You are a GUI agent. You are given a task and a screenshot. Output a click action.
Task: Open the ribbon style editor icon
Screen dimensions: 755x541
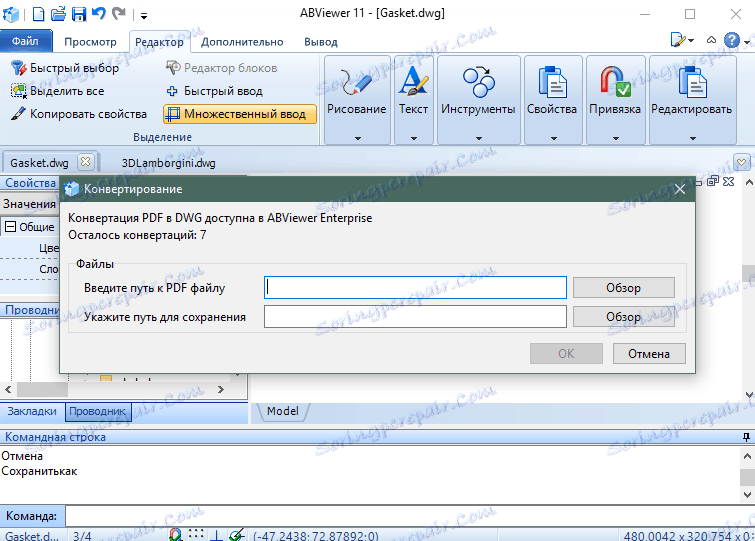point(678,40)
